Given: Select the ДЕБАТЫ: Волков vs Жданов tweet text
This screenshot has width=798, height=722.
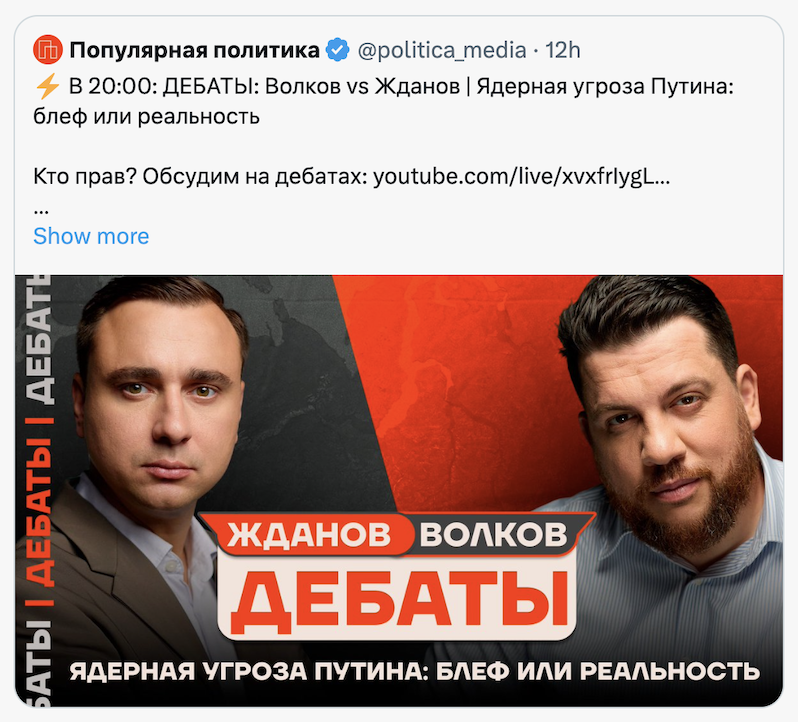Looking at the screenshot, I should pos(311,86).
